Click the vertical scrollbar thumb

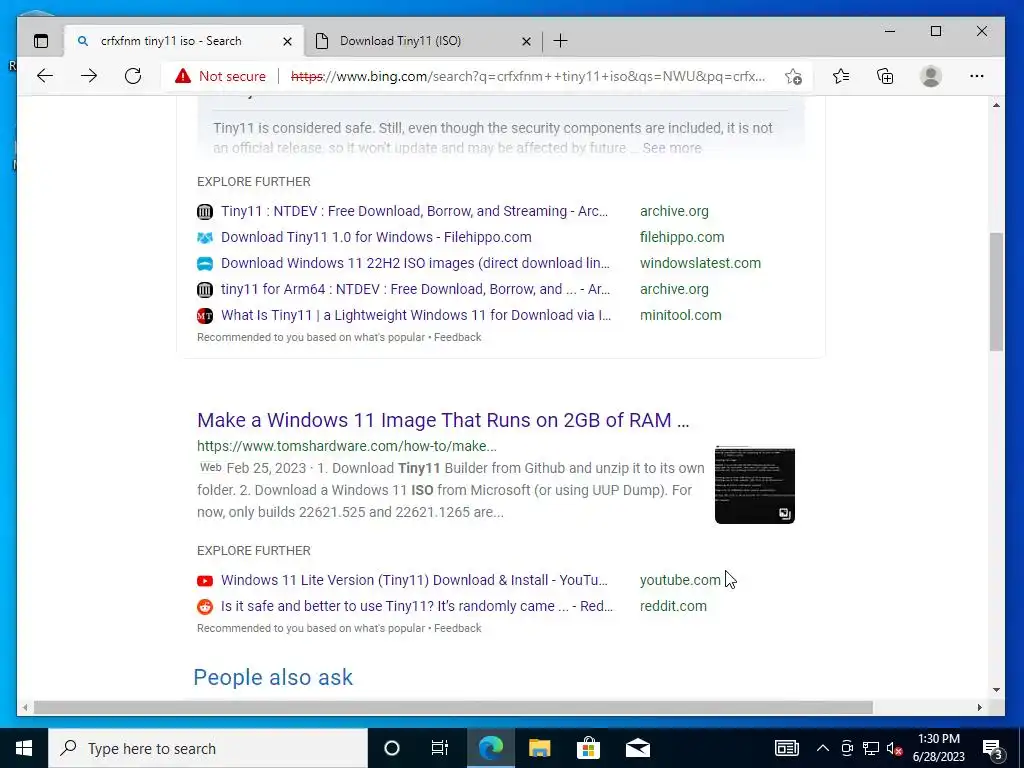click(x=996, y=291)
